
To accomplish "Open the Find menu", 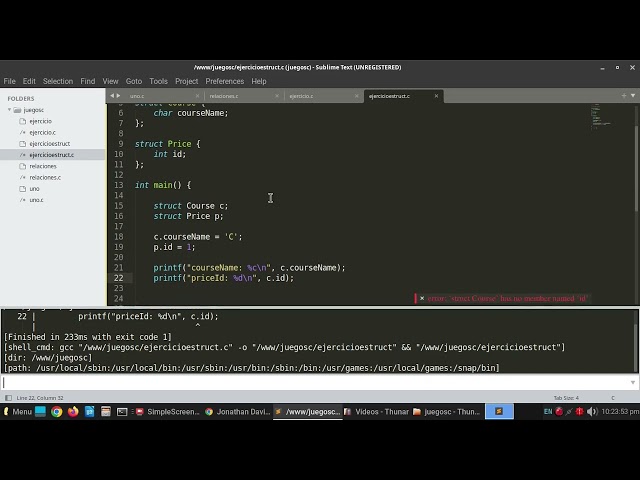I will 88,81.
